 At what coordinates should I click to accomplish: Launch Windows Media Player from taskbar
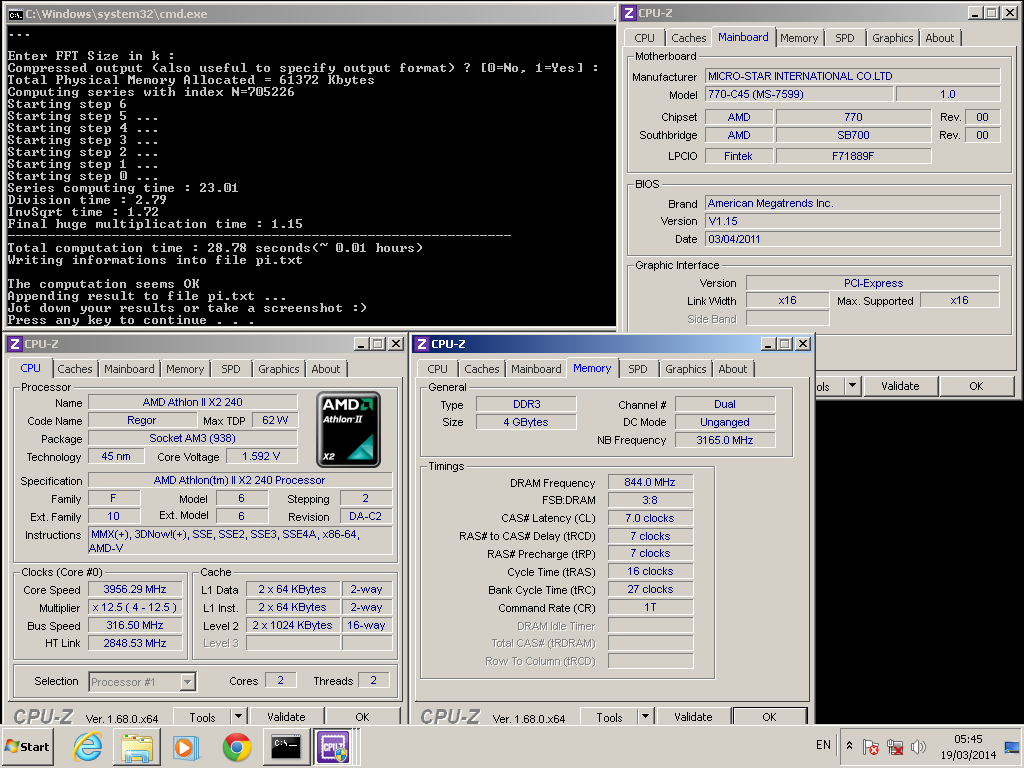187,746
